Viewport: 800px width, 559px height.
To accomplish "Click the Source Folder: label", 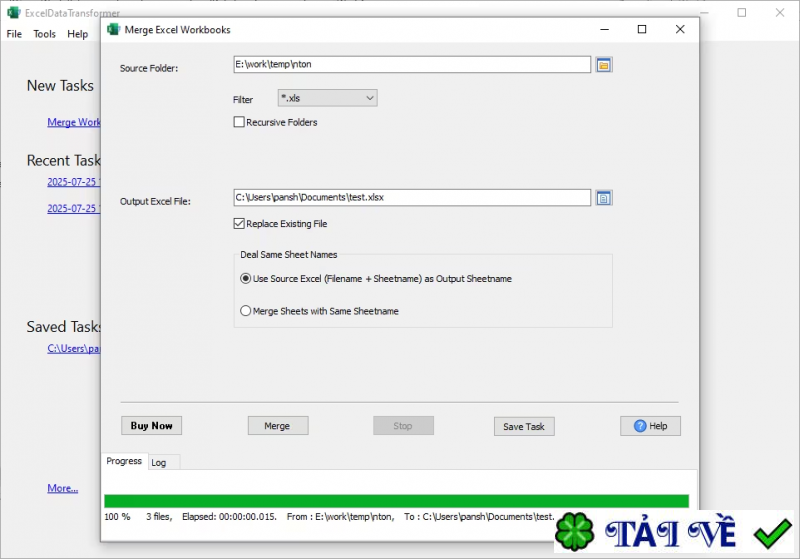I will click(149, 68).
